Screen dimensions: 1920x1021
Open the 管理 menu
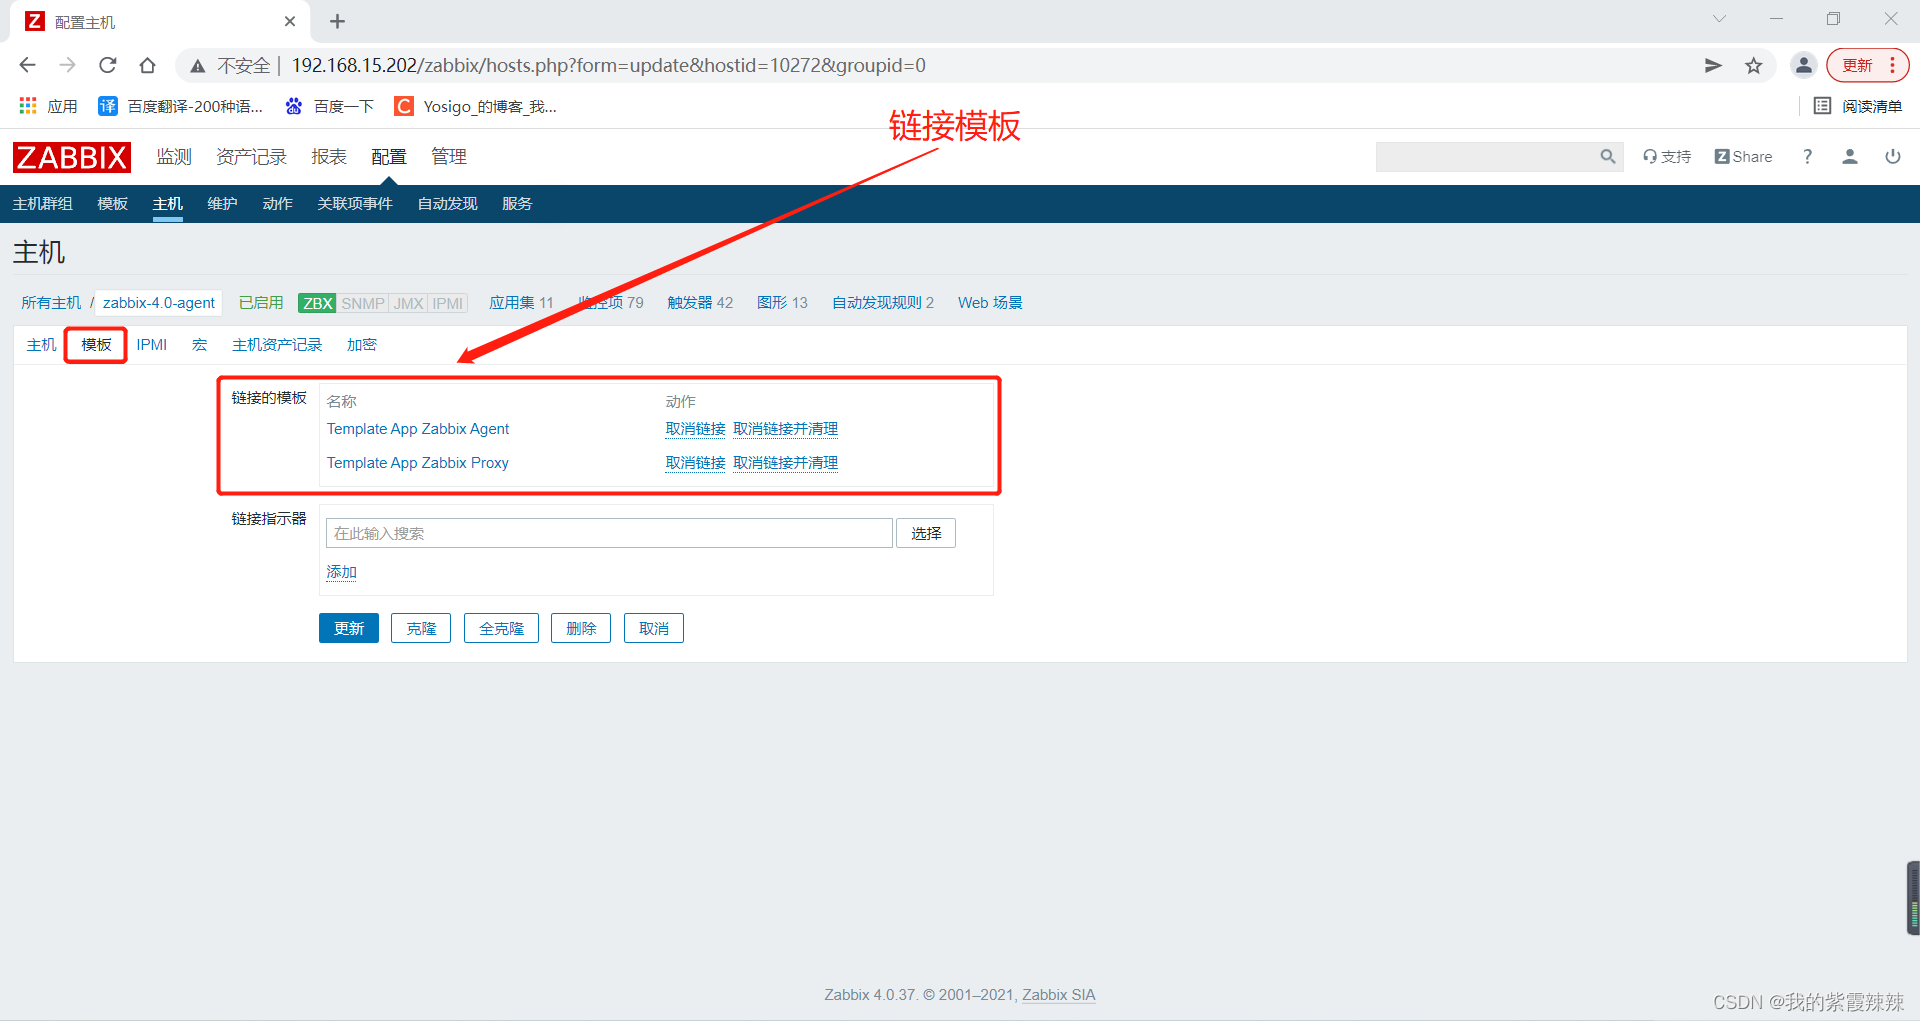pos(449,157)
